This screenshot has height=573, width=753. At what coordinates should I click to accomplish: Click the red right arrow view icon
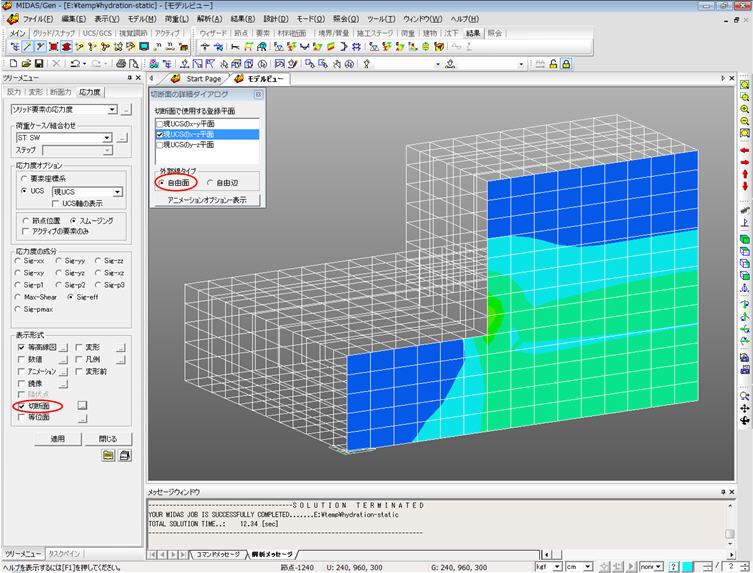744,162
